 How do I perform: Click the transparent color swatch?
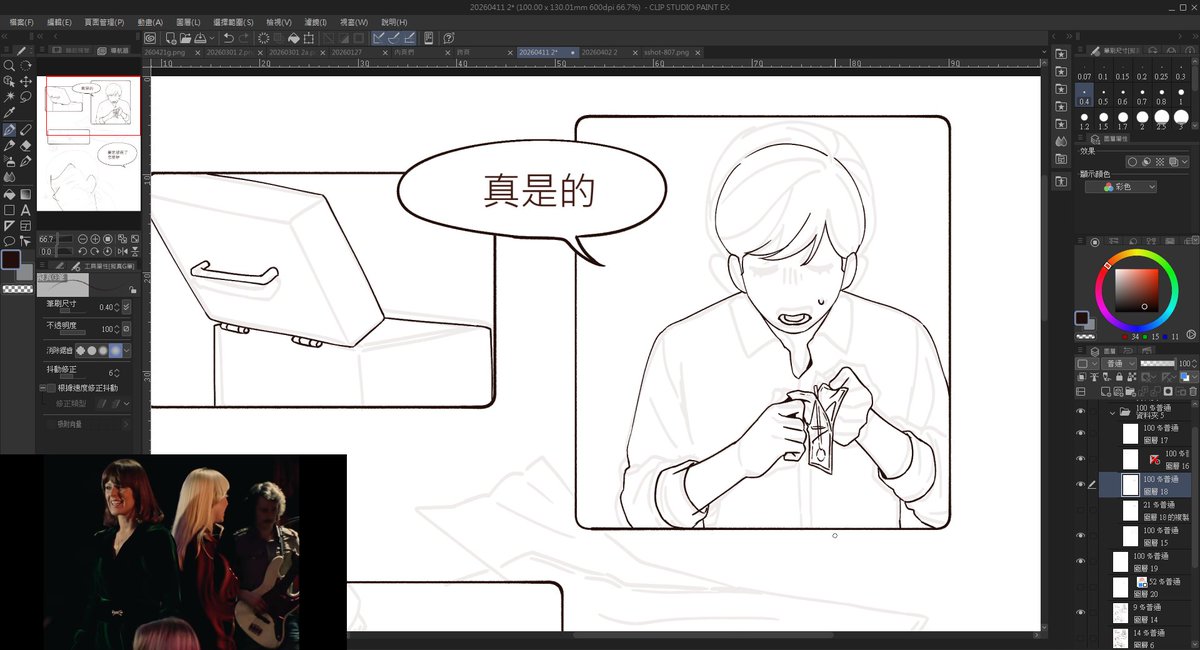17,288
